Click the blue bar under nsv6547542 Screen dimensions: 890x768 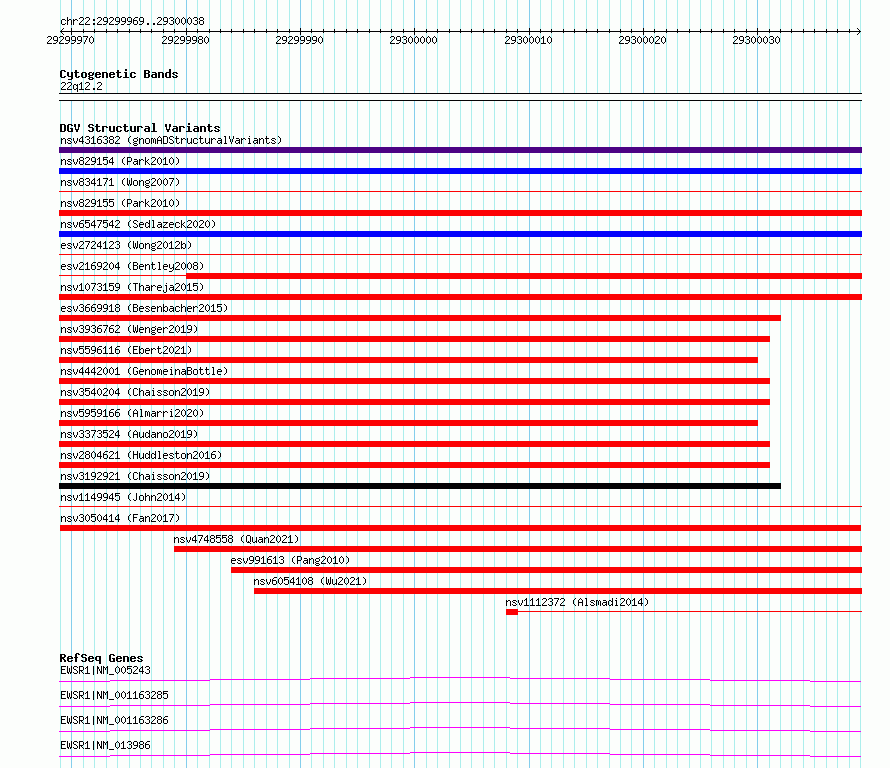460,234
